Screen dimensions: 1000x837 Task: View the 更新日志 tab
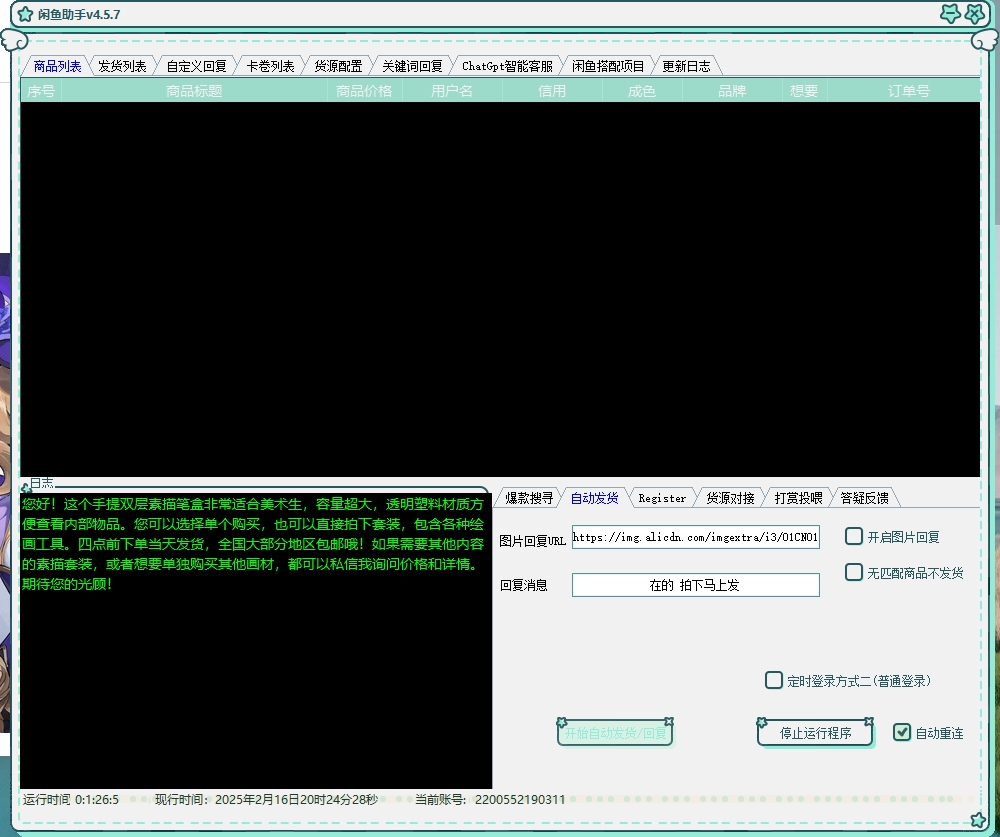coord(686,66)
